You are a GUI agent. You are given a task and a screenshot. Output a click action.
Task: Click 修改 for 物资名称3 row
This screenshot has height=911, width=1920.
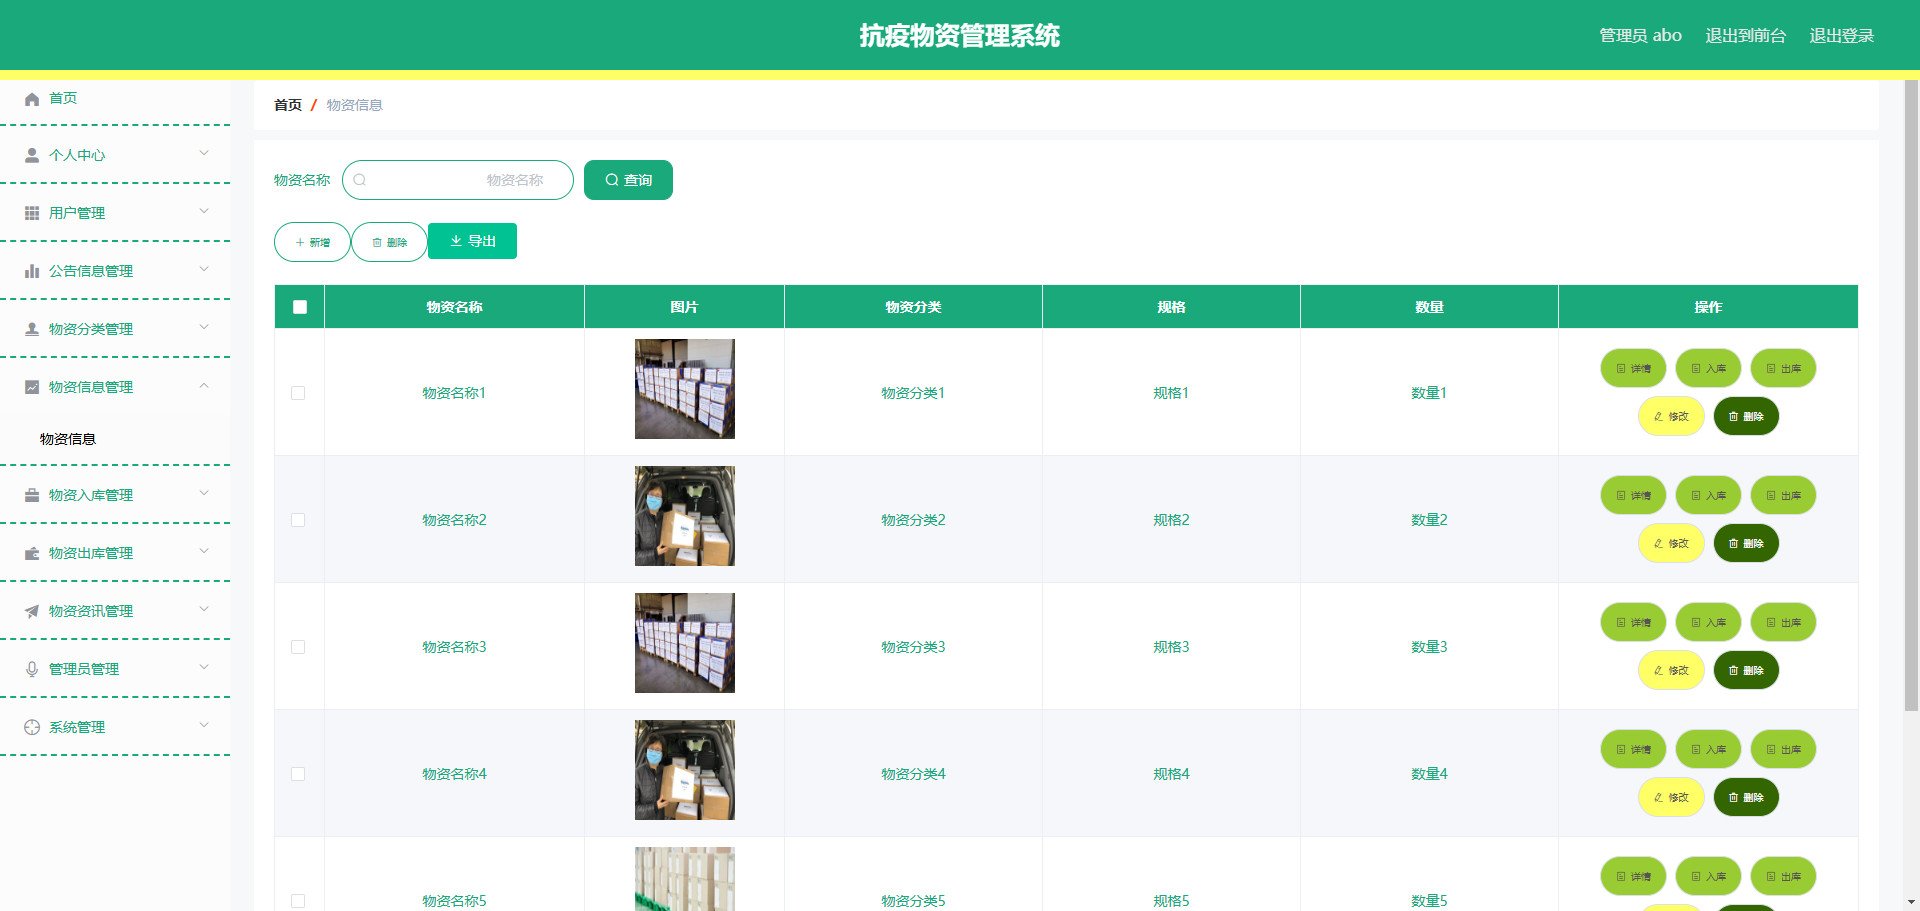click(1671, 670)
